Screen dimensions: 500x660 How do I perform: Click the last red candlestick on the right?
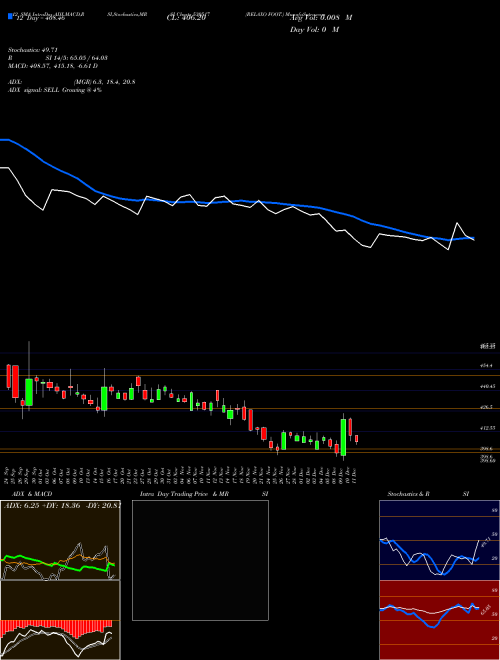(x=356, y=439)
